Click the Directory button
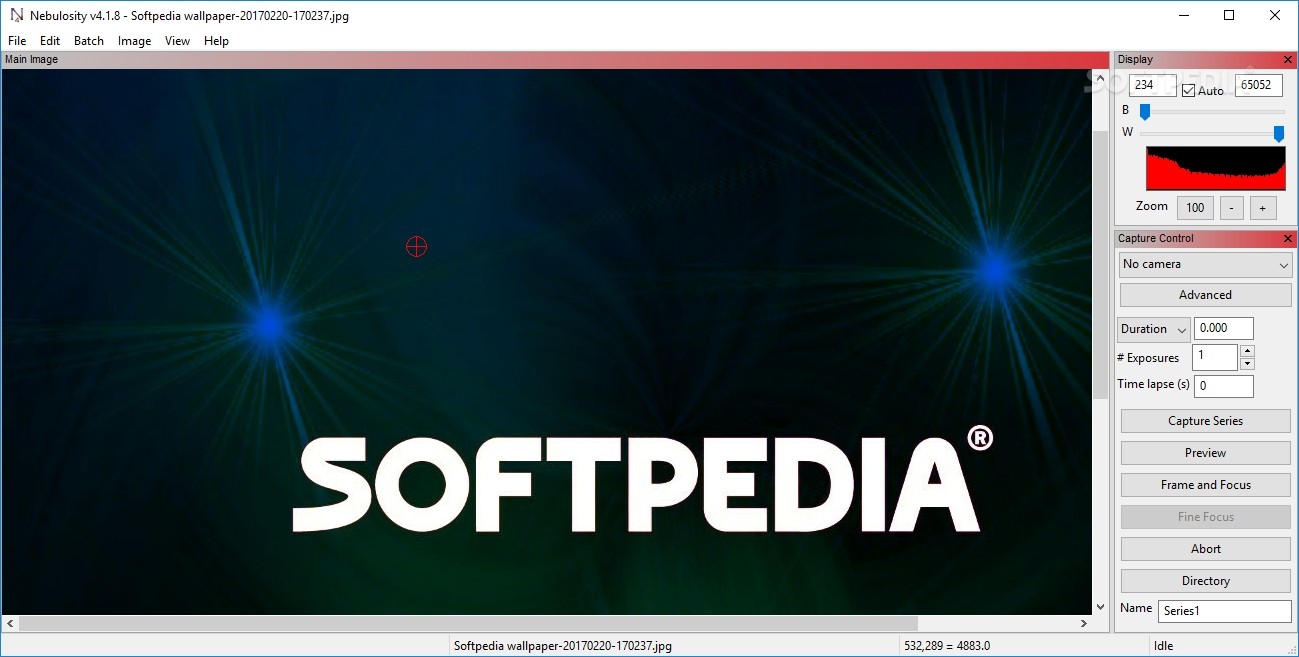This screenshot has width=1299, height=657. (x=1205, y=581)
